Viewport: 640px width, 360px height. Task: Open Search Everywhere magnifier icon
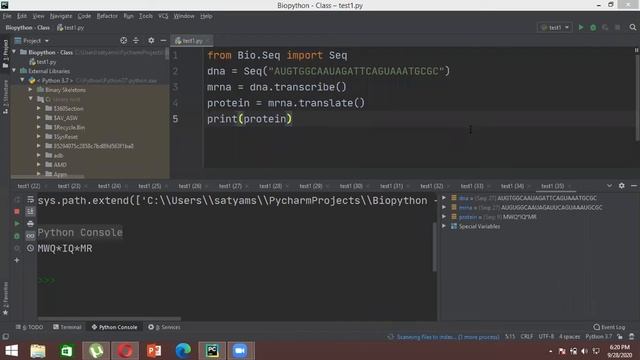click(x=633, y=27)
